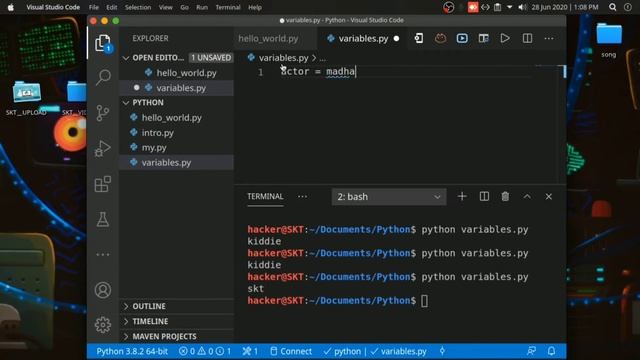Open the song folder on desktop

click(609, 40)
